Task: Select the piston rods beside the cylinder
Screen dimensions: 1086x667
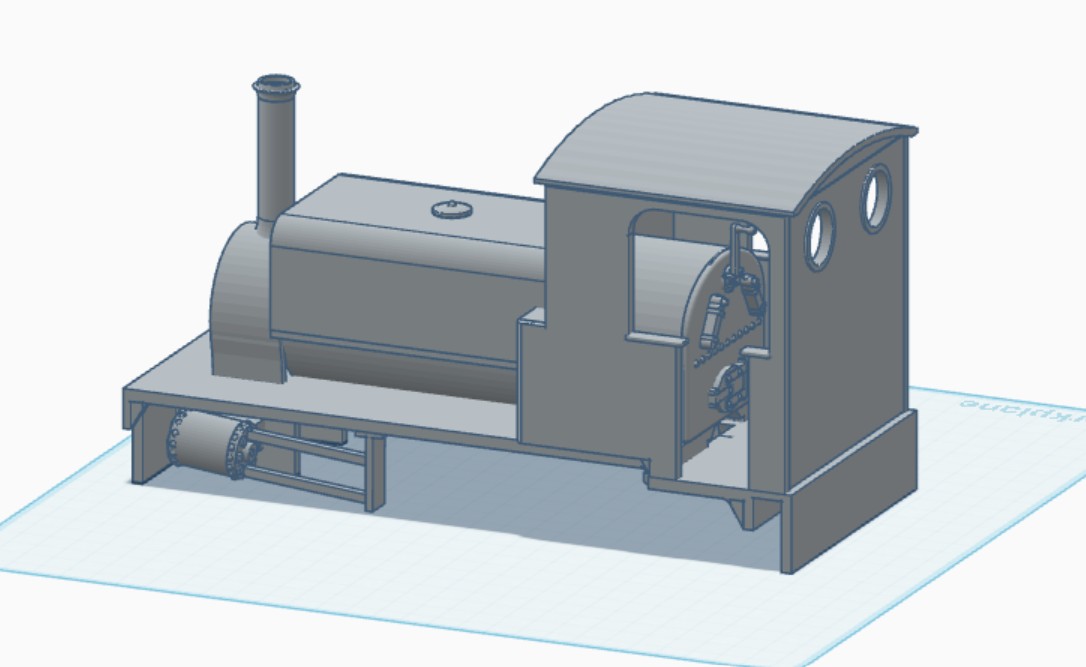Action: [x=308, y=464]
